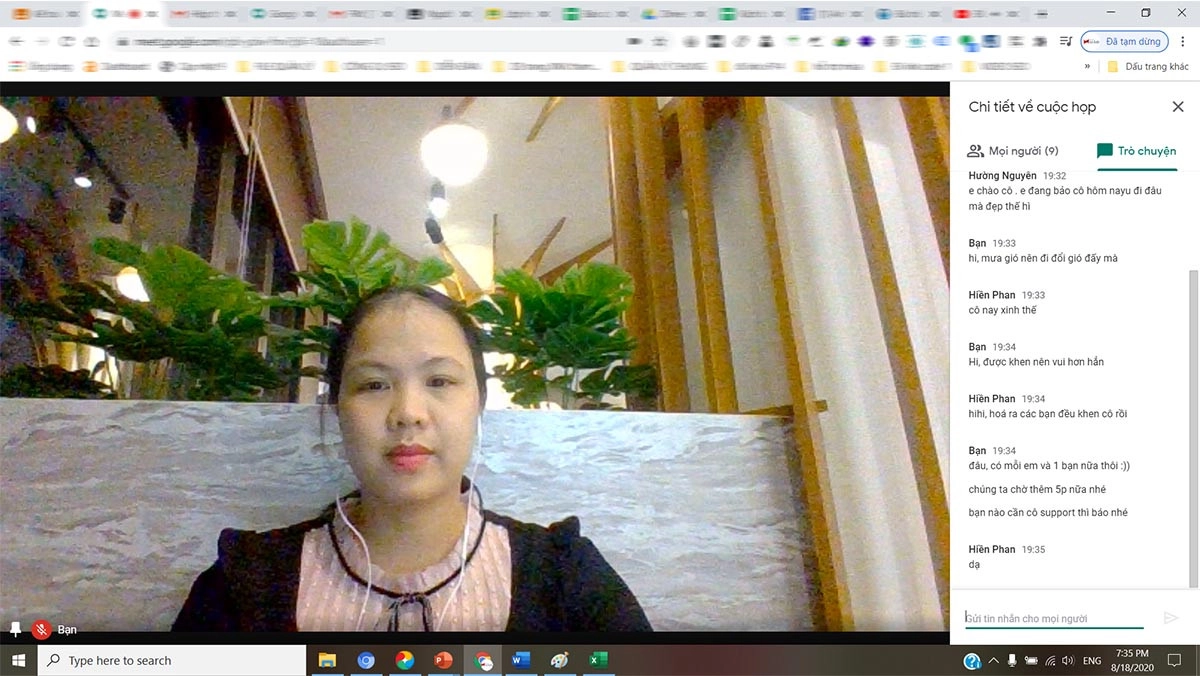The height and width of the screenshot is (676, 1200).
Task: Open File Explorer from the taskbar
Action: click(x=327, y=660)
